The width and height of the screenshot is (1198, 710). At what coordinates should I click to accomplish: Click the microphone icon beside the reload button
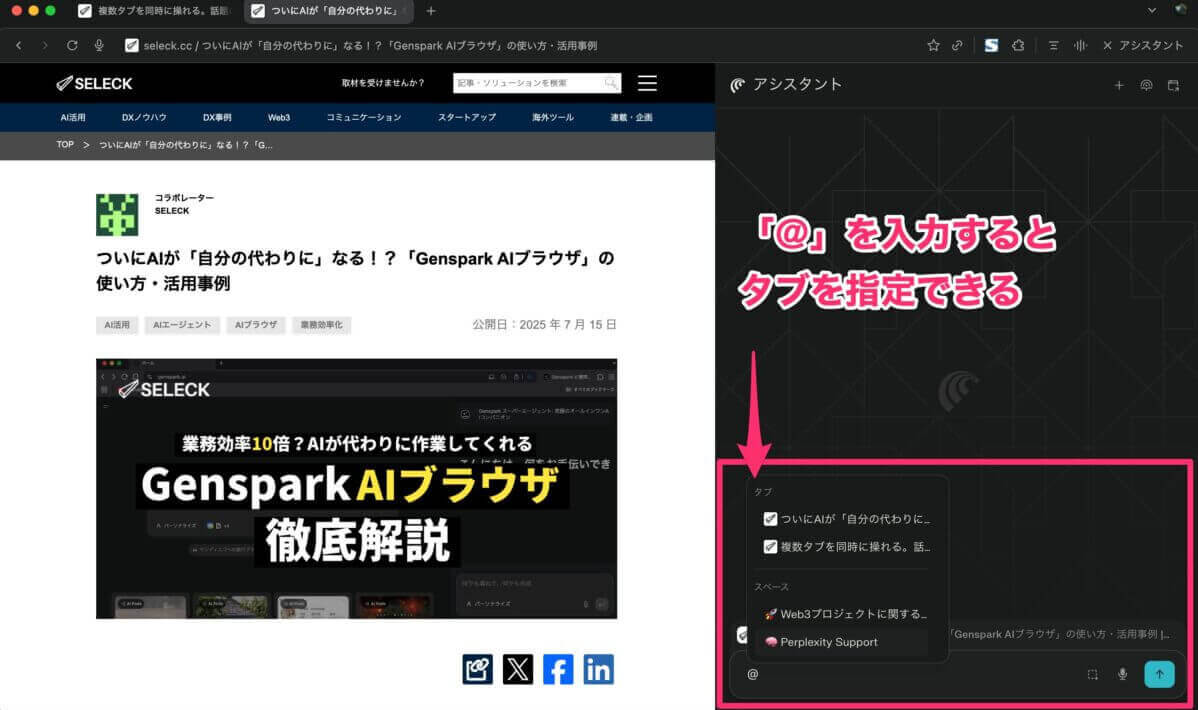99,46
